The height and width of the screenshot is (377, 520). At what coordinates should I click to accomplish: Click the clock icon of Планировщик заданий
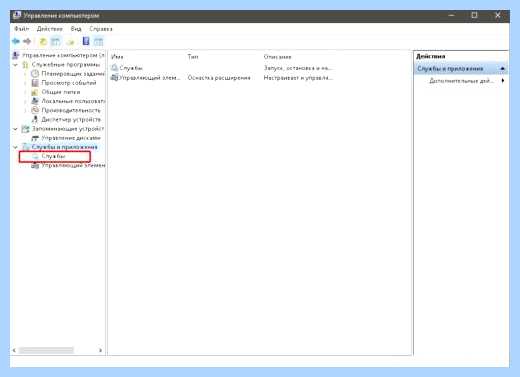pos(35,73)
